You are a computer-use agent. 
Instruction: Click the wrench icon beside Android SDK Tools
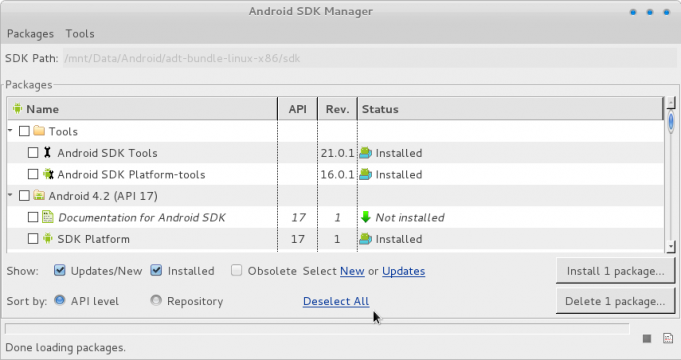point(47,152)
